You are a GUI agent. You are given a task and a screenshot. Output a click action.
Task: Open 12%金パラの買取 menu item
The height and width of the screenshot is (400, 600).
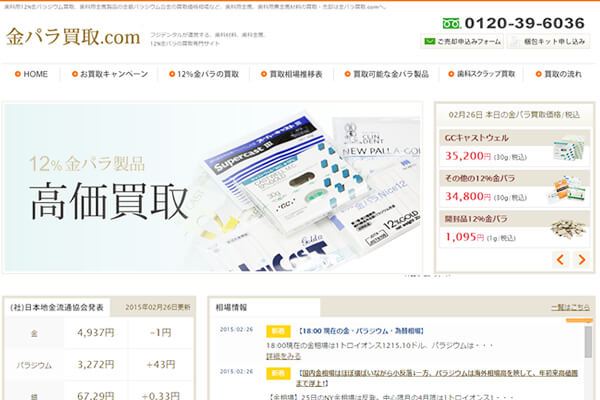(204, 74)
